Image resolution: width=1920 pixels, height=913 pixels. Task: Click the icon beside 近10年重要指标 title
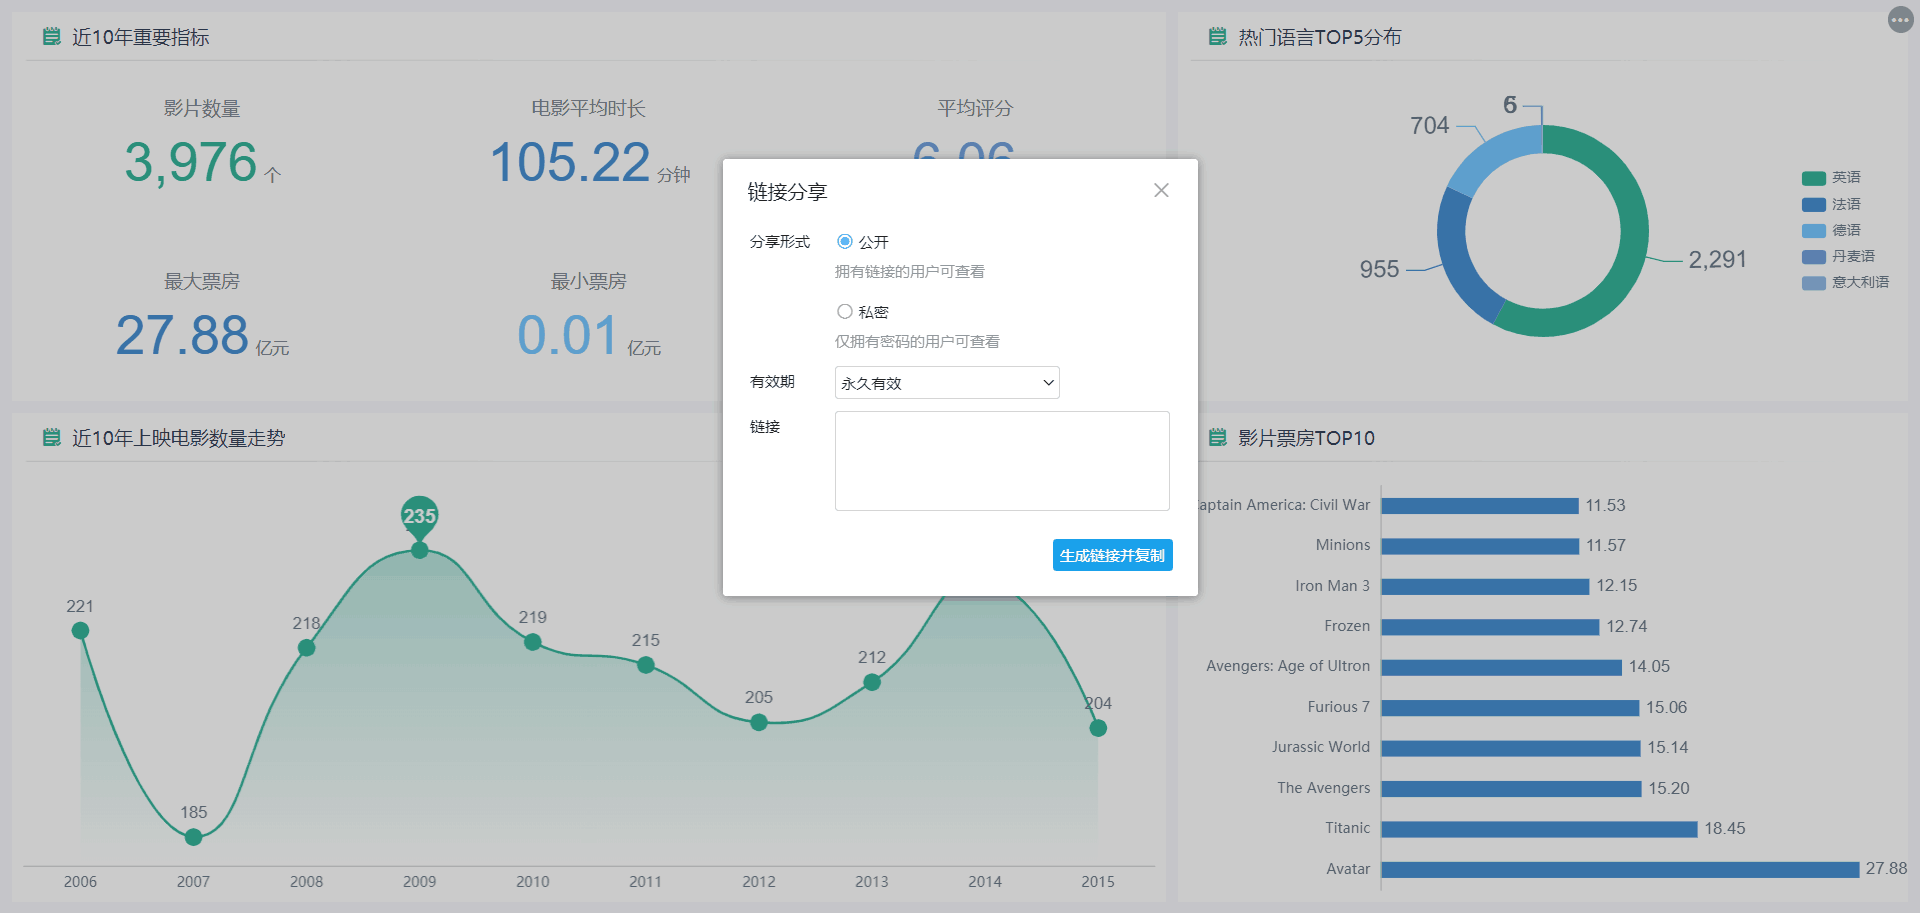click(x=52, y=37)
